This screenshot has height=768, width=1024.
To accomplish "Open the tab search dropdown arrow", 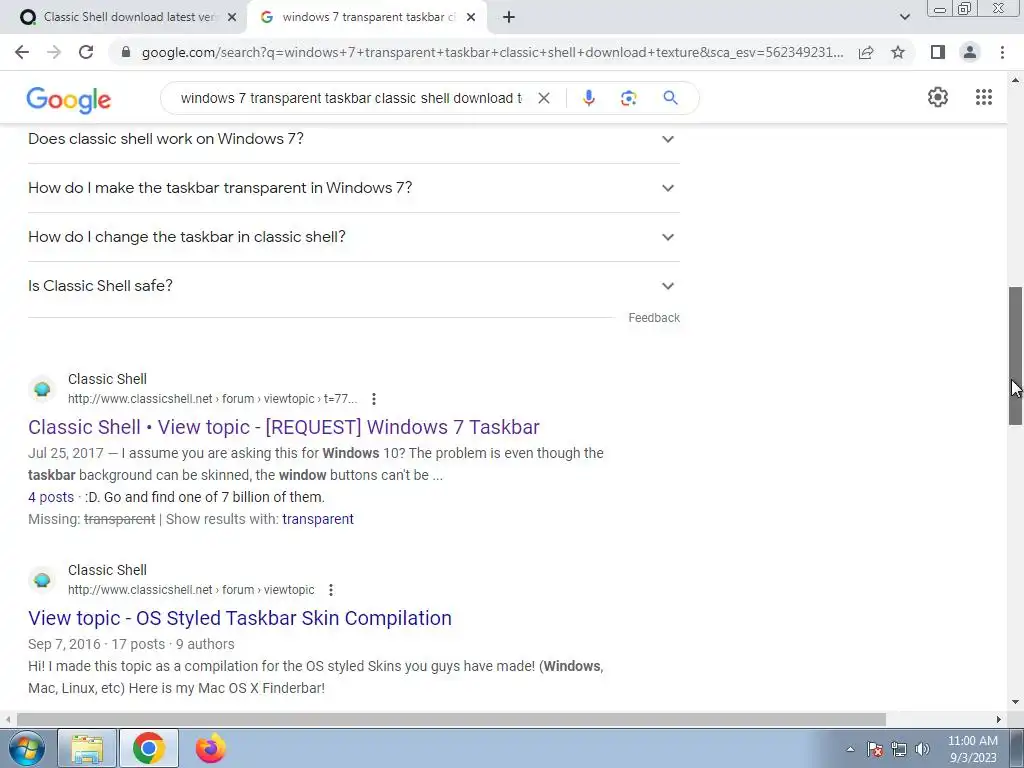I will [x=904, y=17].
